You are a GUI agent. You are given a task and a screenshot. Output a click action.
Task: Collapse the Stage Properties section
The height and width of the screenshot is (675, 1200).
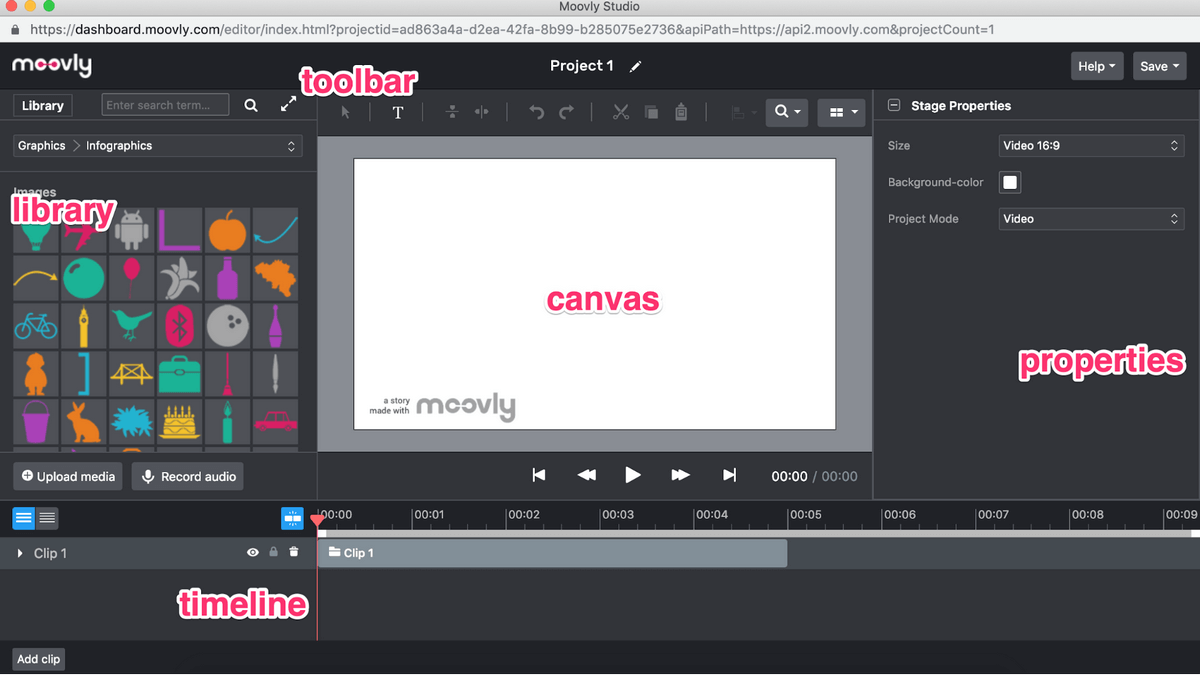894,105
